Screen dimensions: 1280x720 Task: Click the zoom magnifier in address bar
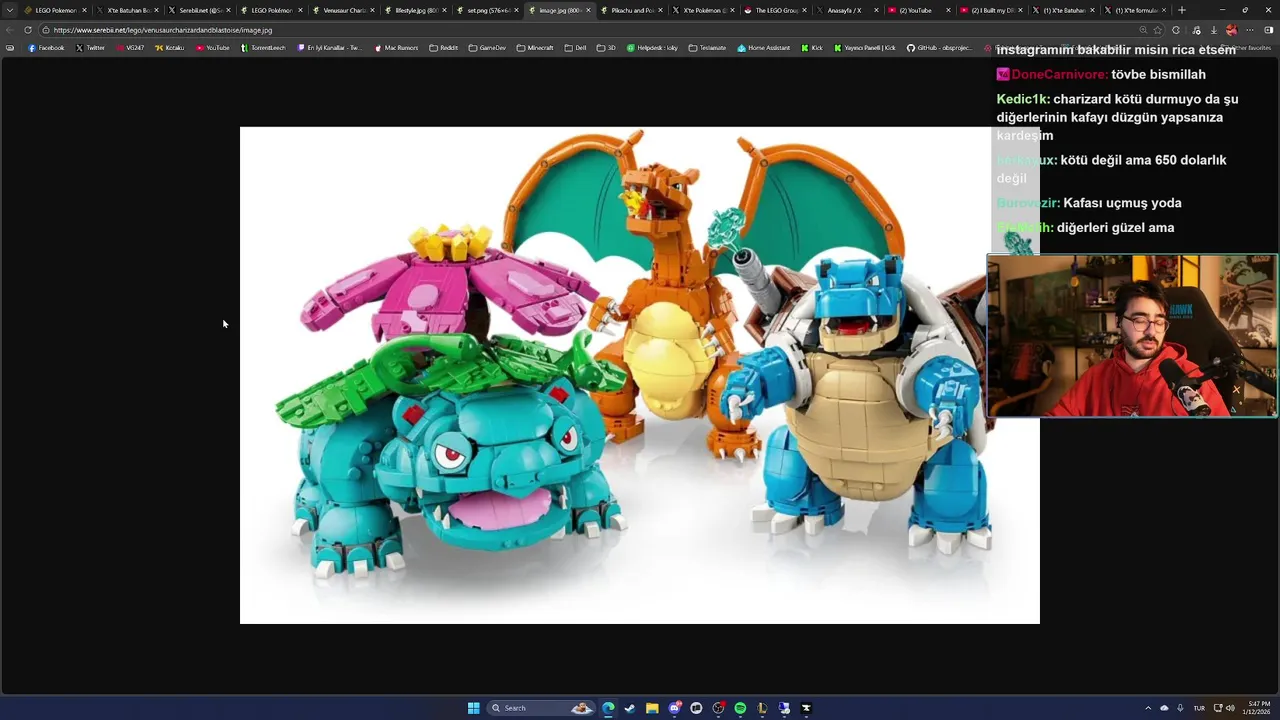(1143, 30)
